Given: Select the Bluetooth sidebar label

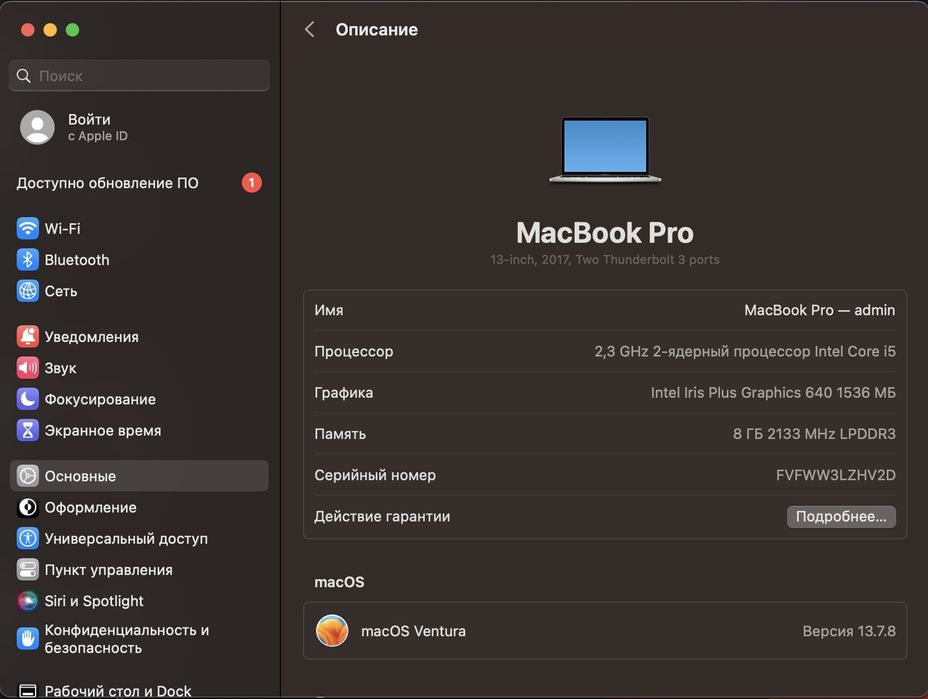Looking at the screenshot, I should click(77, 259).
